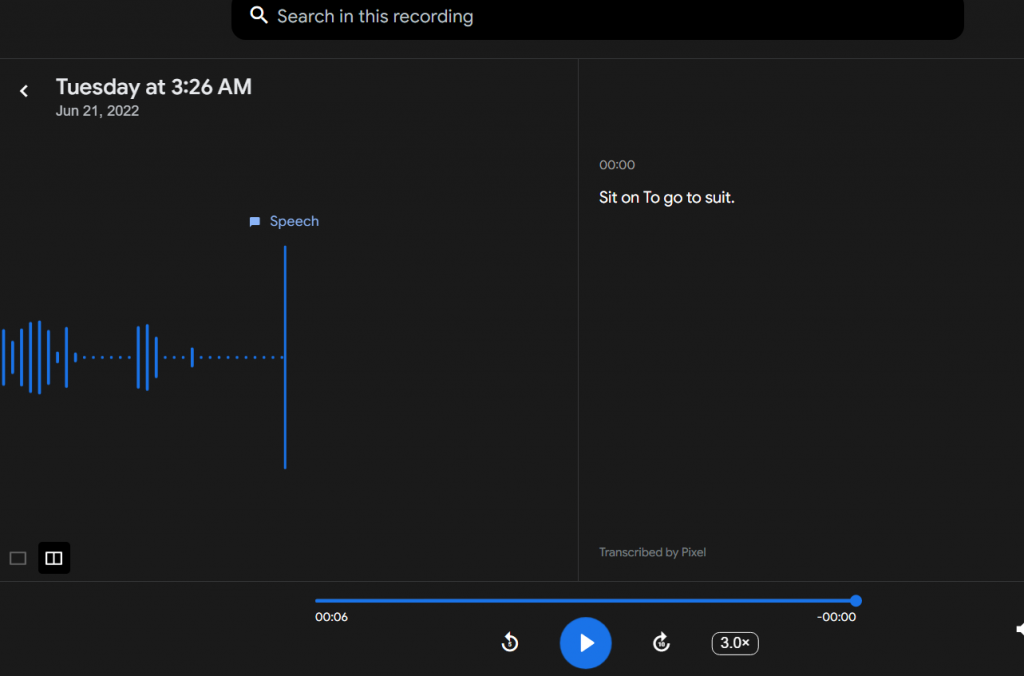Click the date 'Jun 21, 2022'

[x=97, y=111]
